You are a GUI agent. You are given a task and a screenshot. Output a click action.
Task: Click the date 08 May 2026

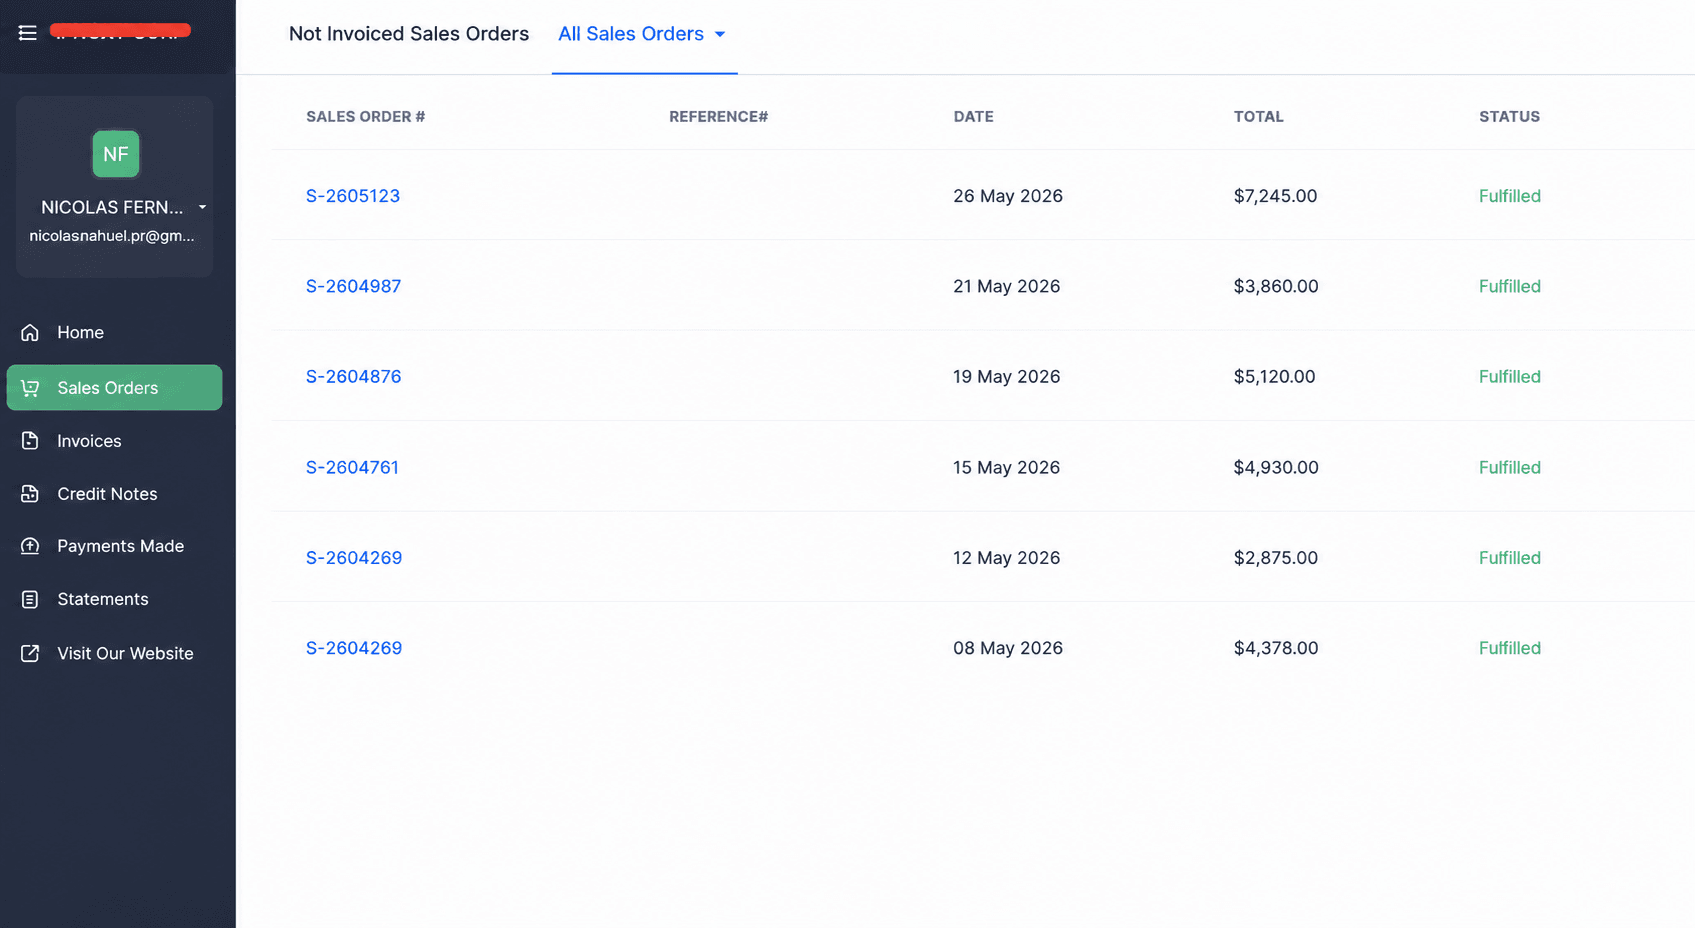click(1008, 648)
